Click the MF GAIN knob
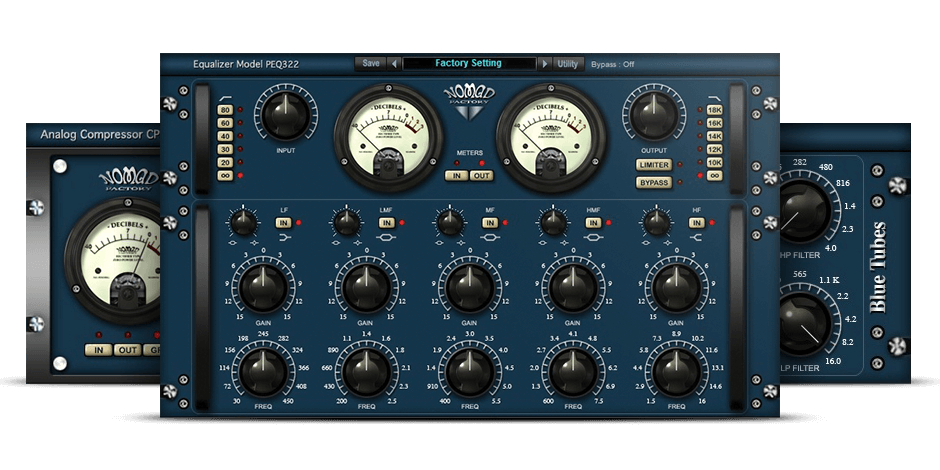940x470 pixels. pyautogui.click(x=470, y=289)
